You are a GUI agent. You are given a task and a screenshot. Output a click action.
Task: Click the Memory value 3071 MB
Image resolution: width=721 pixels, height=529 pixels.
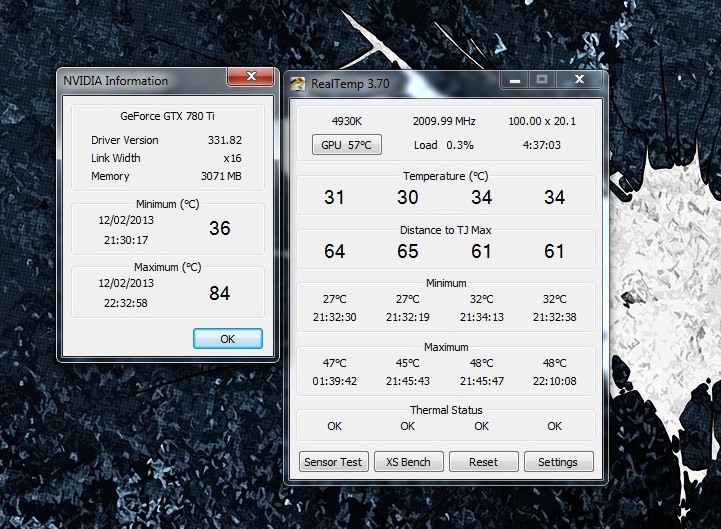coord(221,176)
